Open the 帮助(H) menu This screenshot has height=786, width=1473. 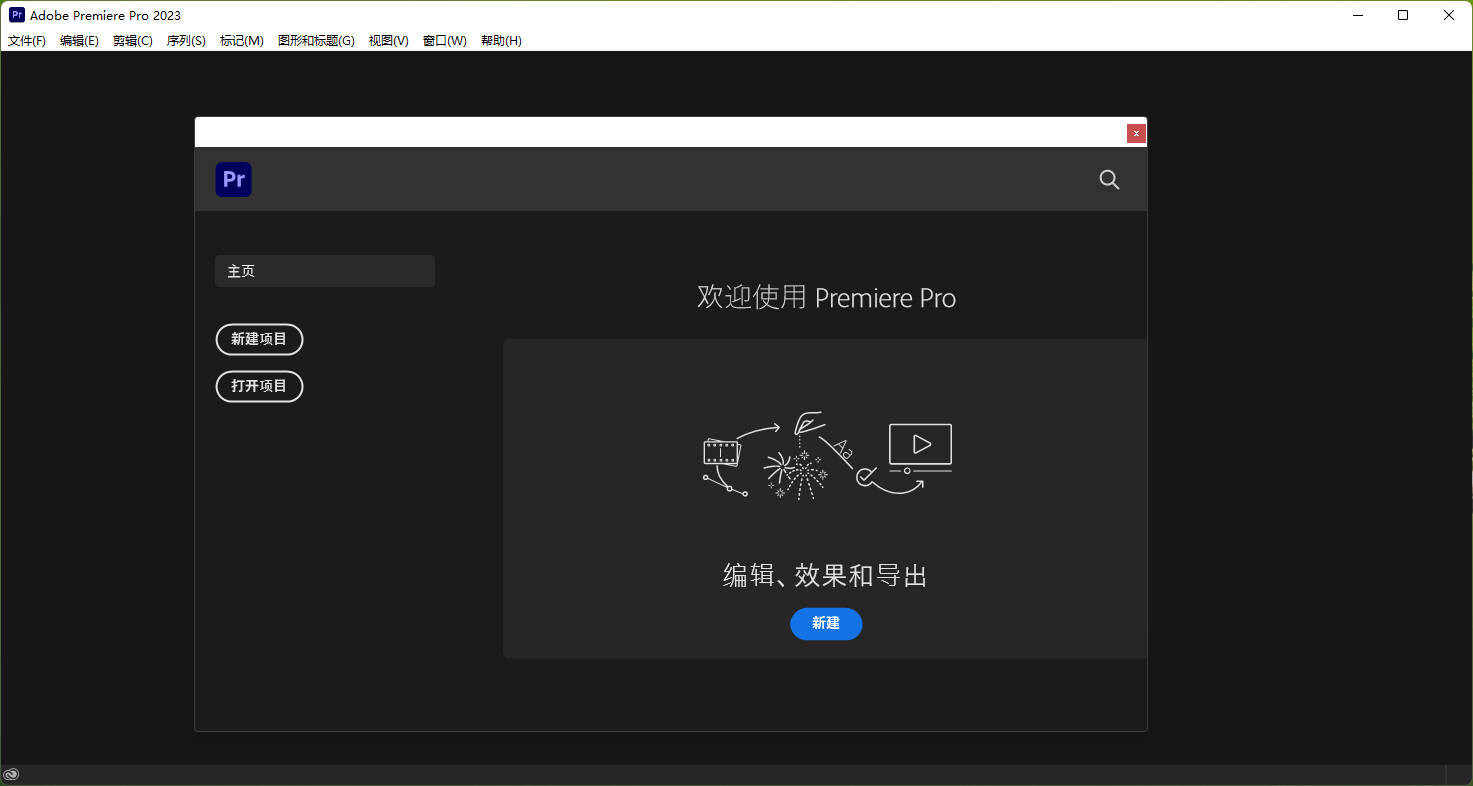pyautogui.click(x=501, y=41)
